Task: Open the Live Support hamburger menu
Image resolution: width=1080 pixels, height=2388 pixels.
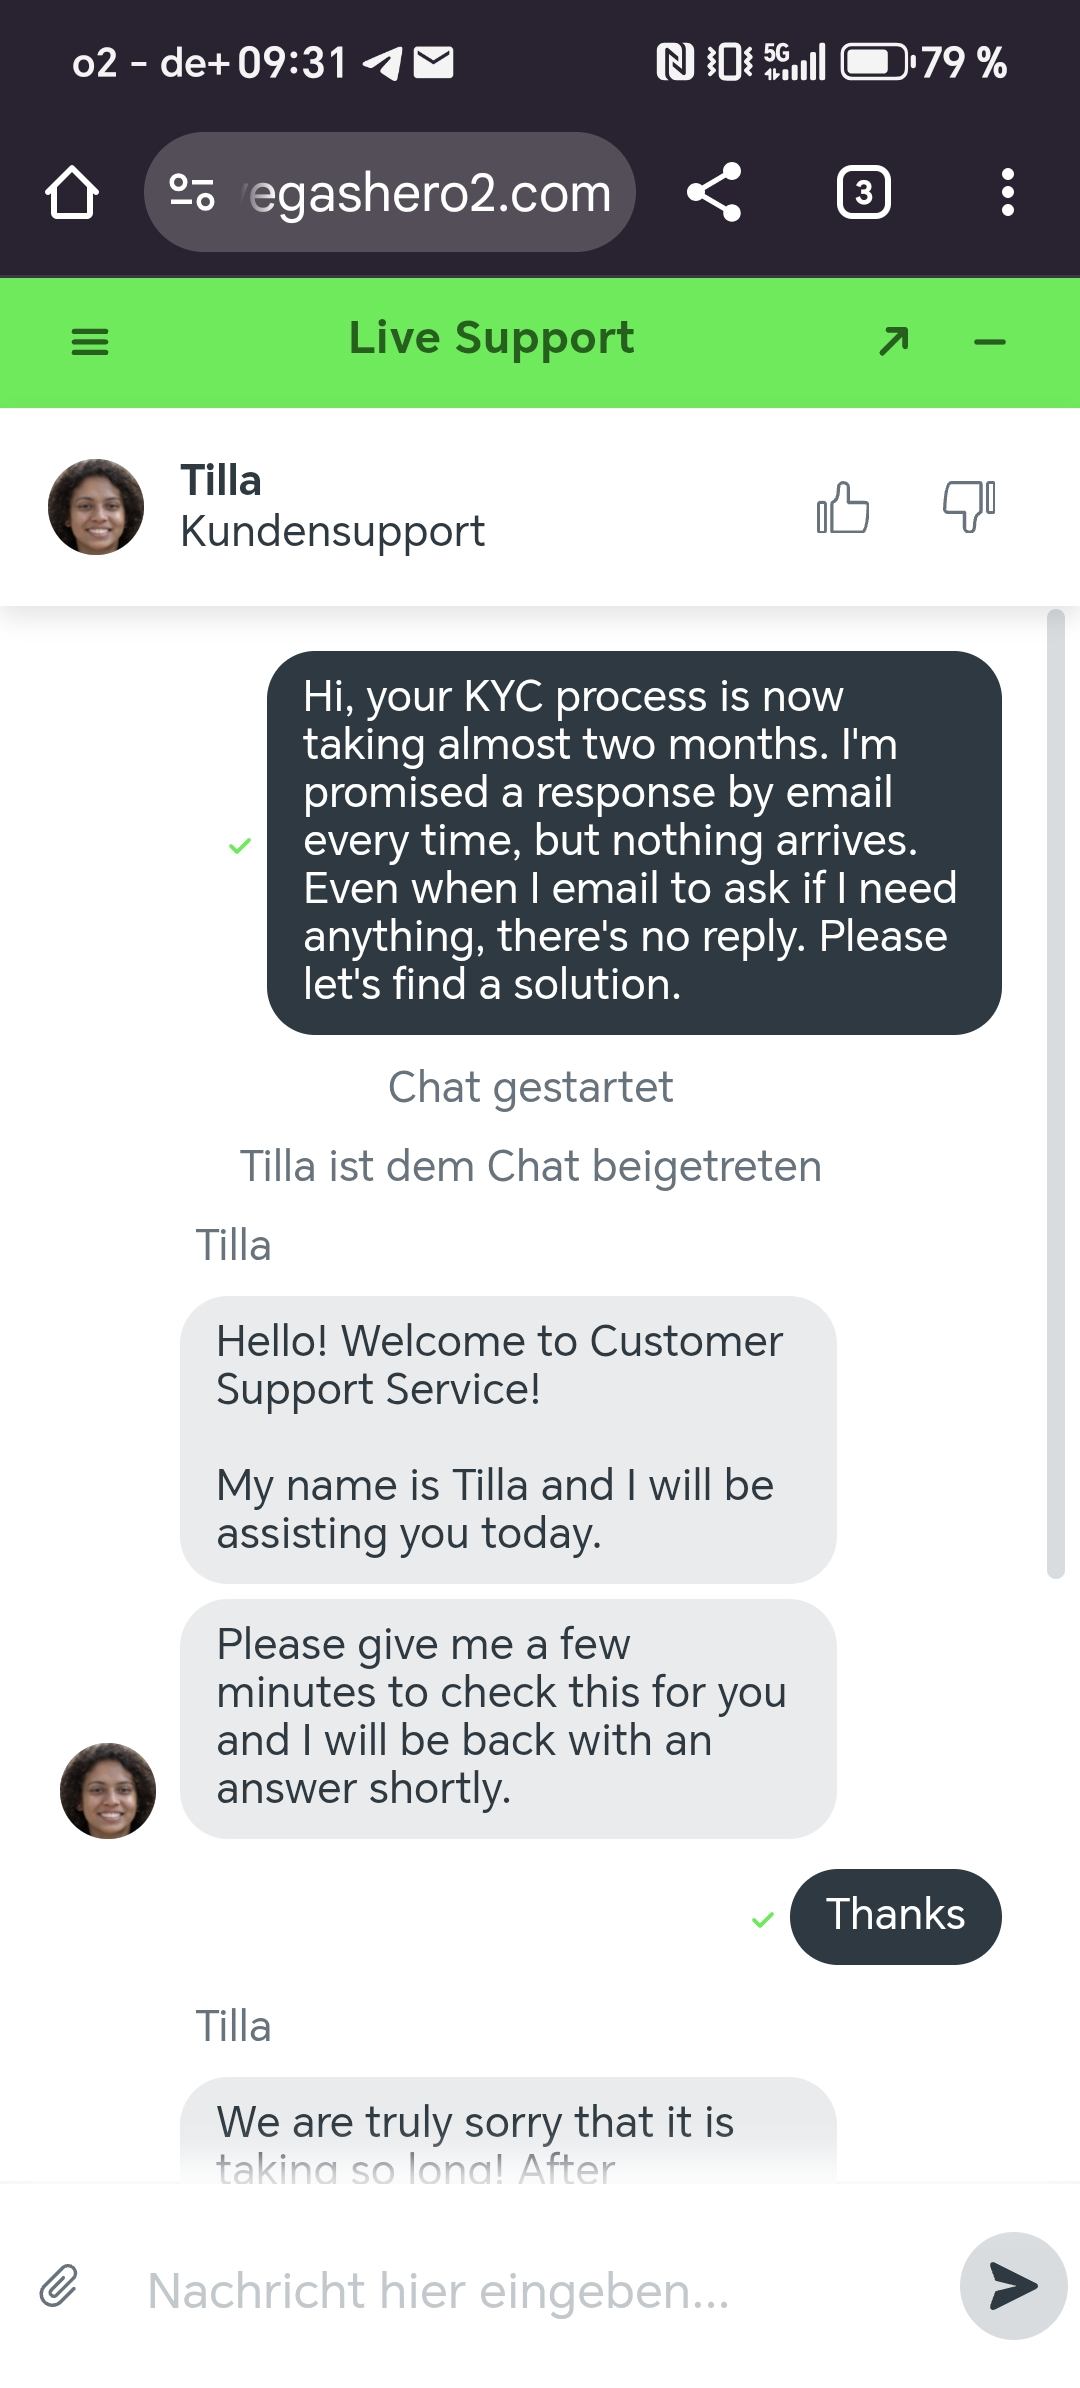Action: coord(90,342)
